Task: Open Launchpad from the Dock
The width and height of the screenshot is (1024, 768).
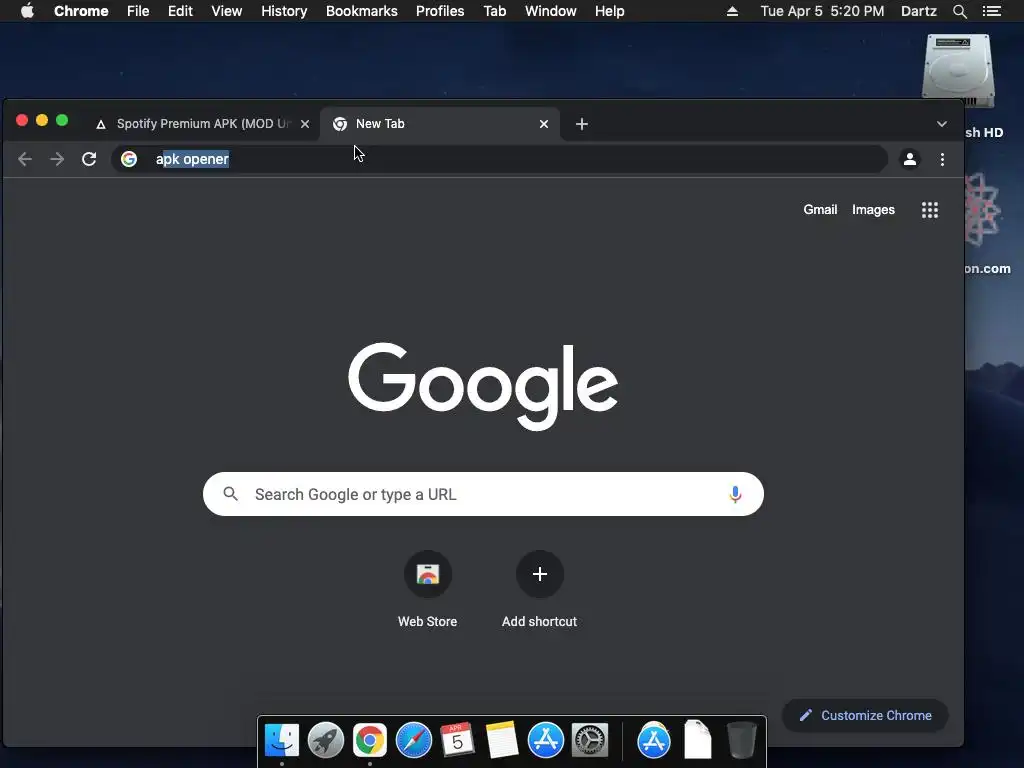Action: point(325,741)
